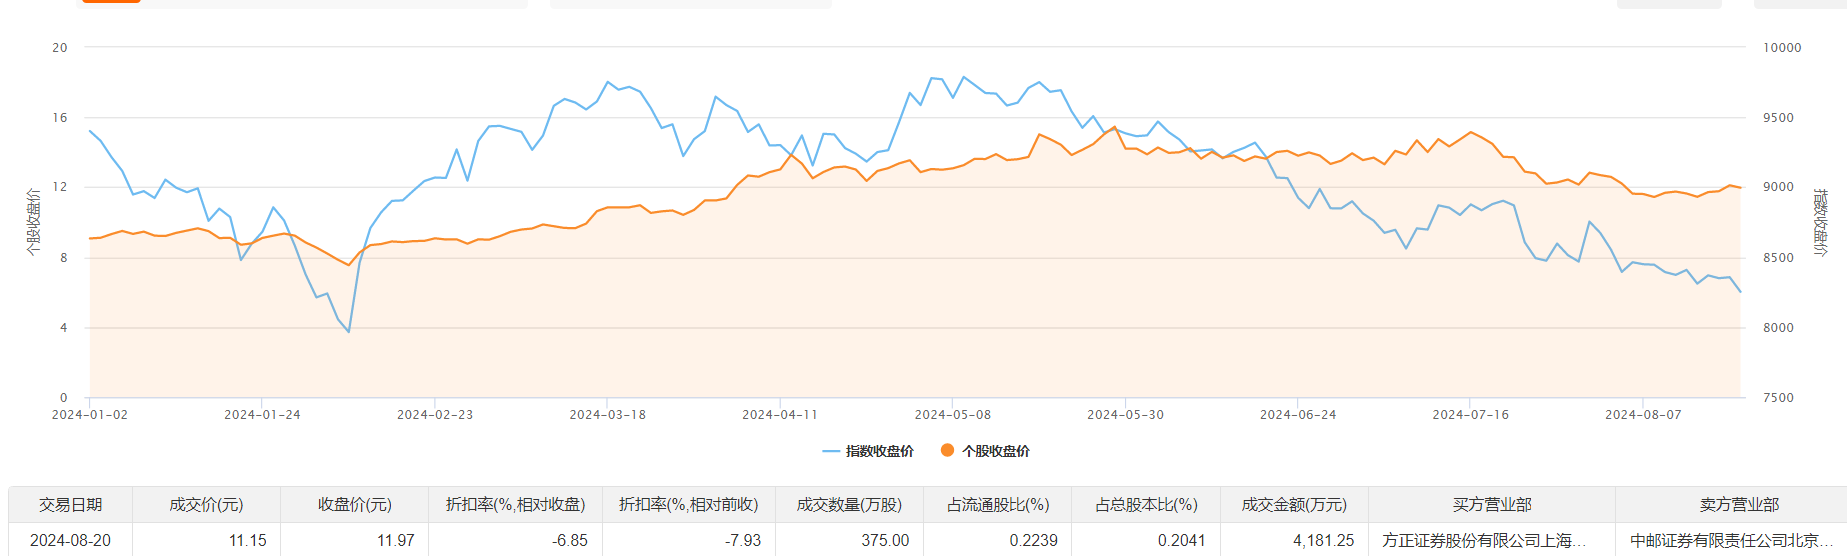Select the 2024-08-20 trade date cell
Viewport: 1847px width, 556px height.
tap(70, 540)
